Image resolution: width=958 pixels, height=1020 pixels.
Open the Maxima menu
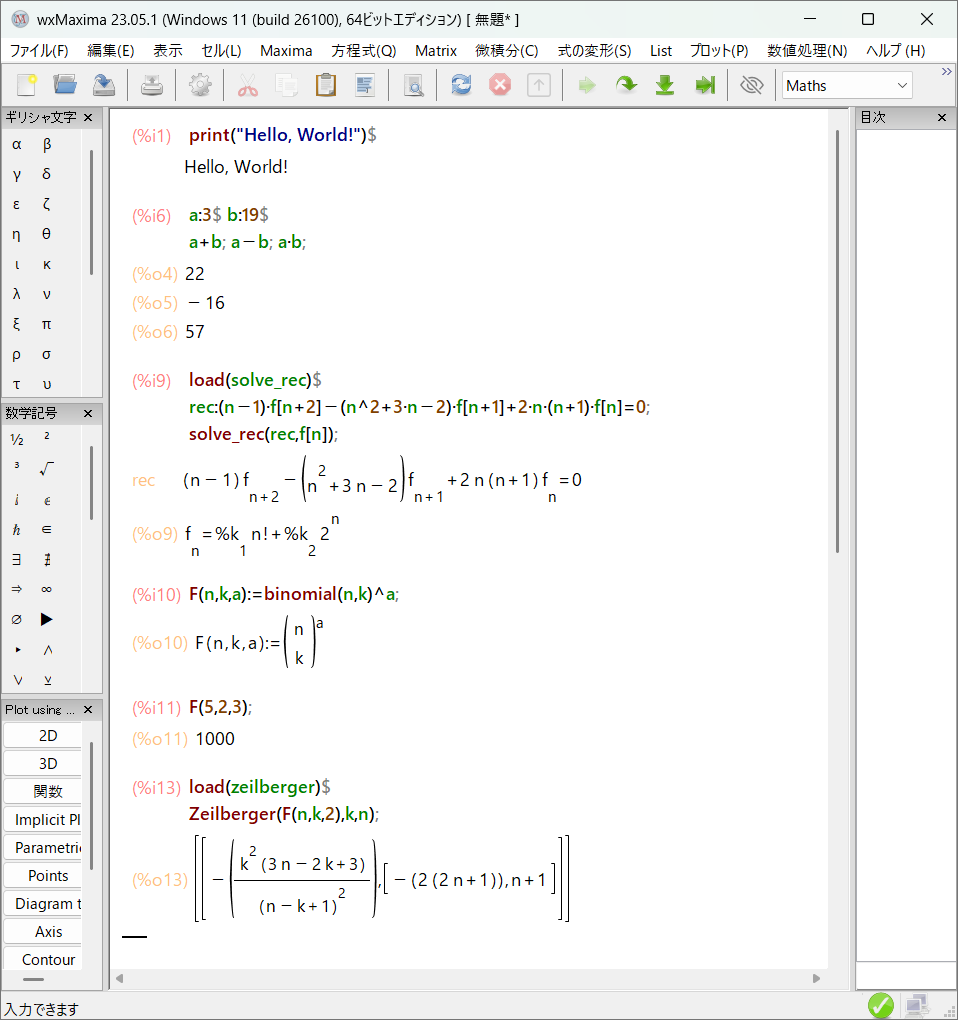coord(286,51)
